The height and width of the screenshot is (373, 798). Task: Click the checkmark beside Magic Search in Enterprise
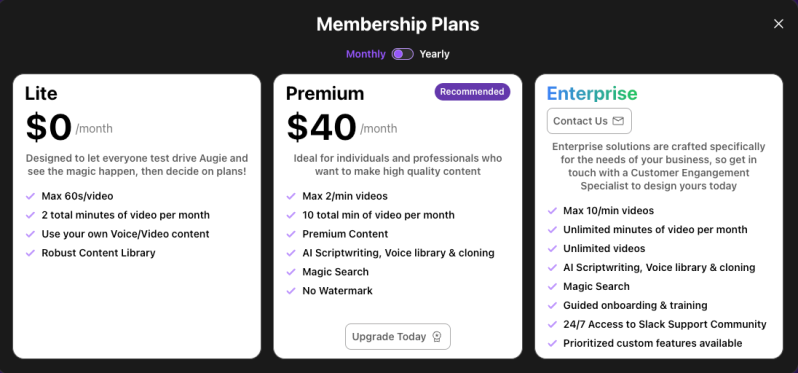552,286
